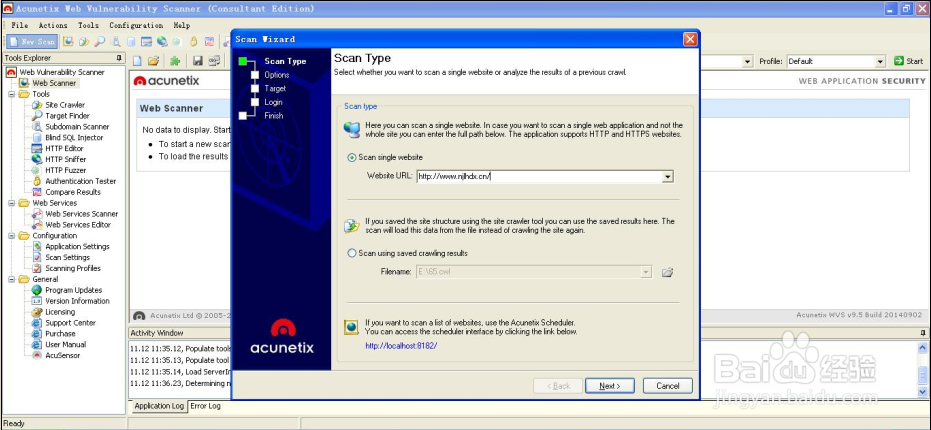Click the Web Scanner icon in the top toolbar
This screenshot has width=931, height=430.
tap(68, 42)
